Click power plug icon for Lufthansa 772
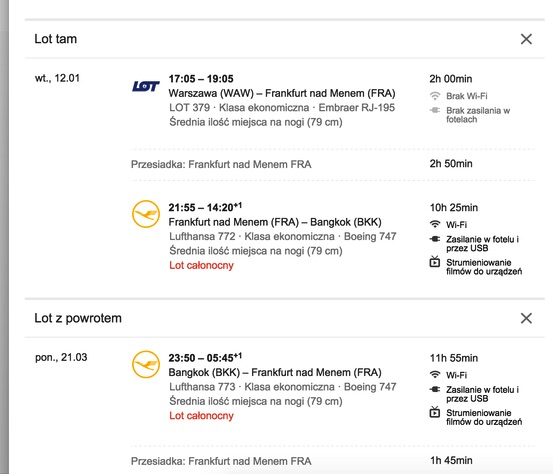 coord(435,239)
